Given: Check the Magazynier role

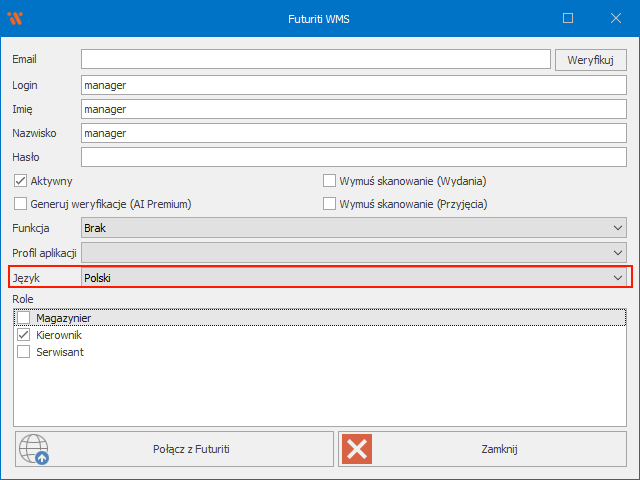Looking at the screenshot, I should tap(23, 318).
